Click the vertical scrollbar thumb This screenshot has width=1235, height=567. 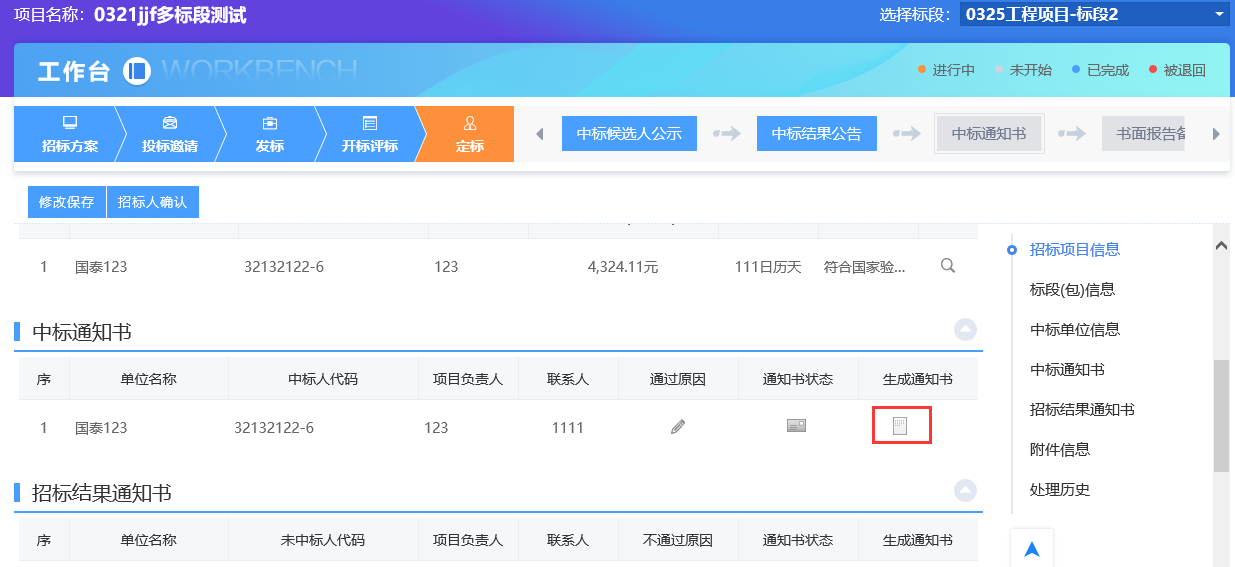click(1221, 415)
